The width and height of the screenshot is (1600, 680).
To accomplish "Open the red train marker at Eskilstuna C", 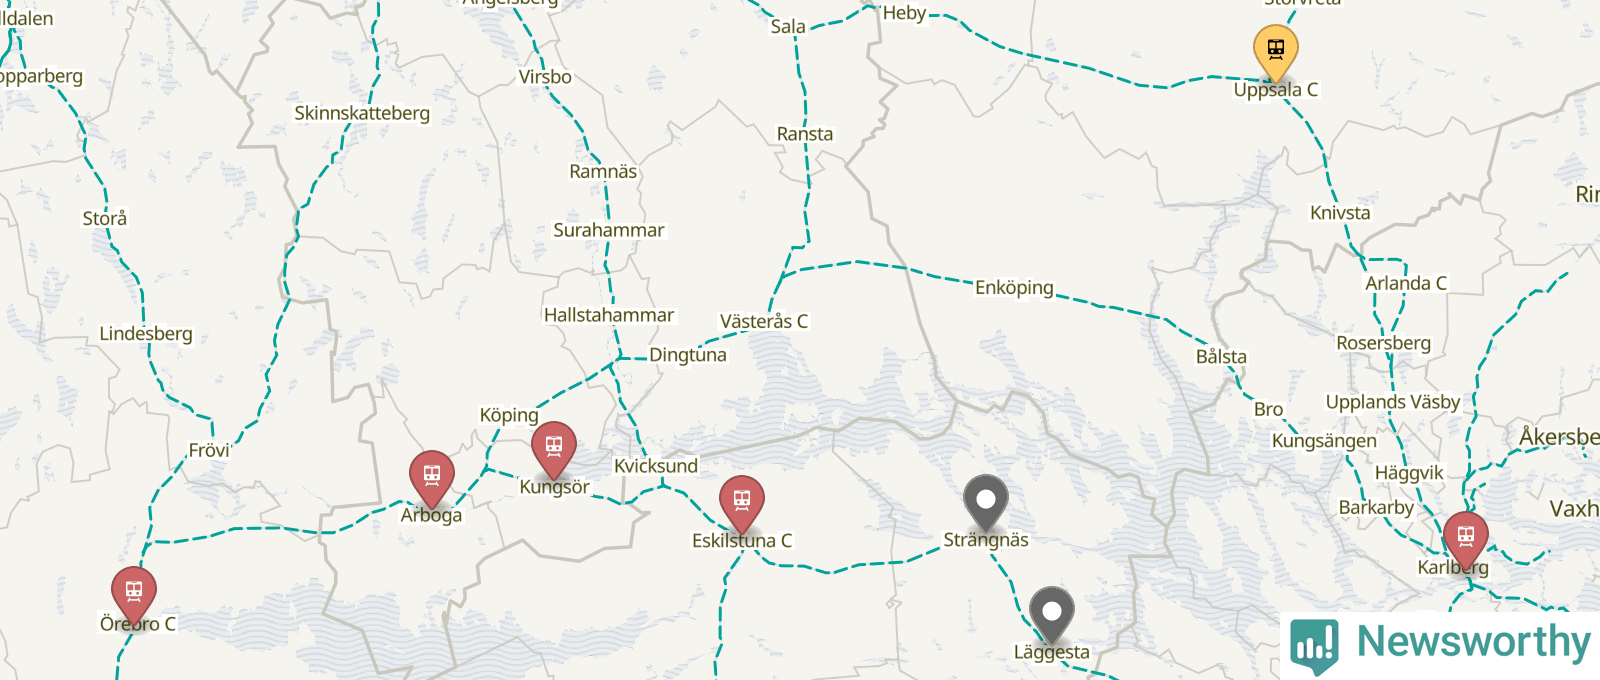I will (742, 503).
